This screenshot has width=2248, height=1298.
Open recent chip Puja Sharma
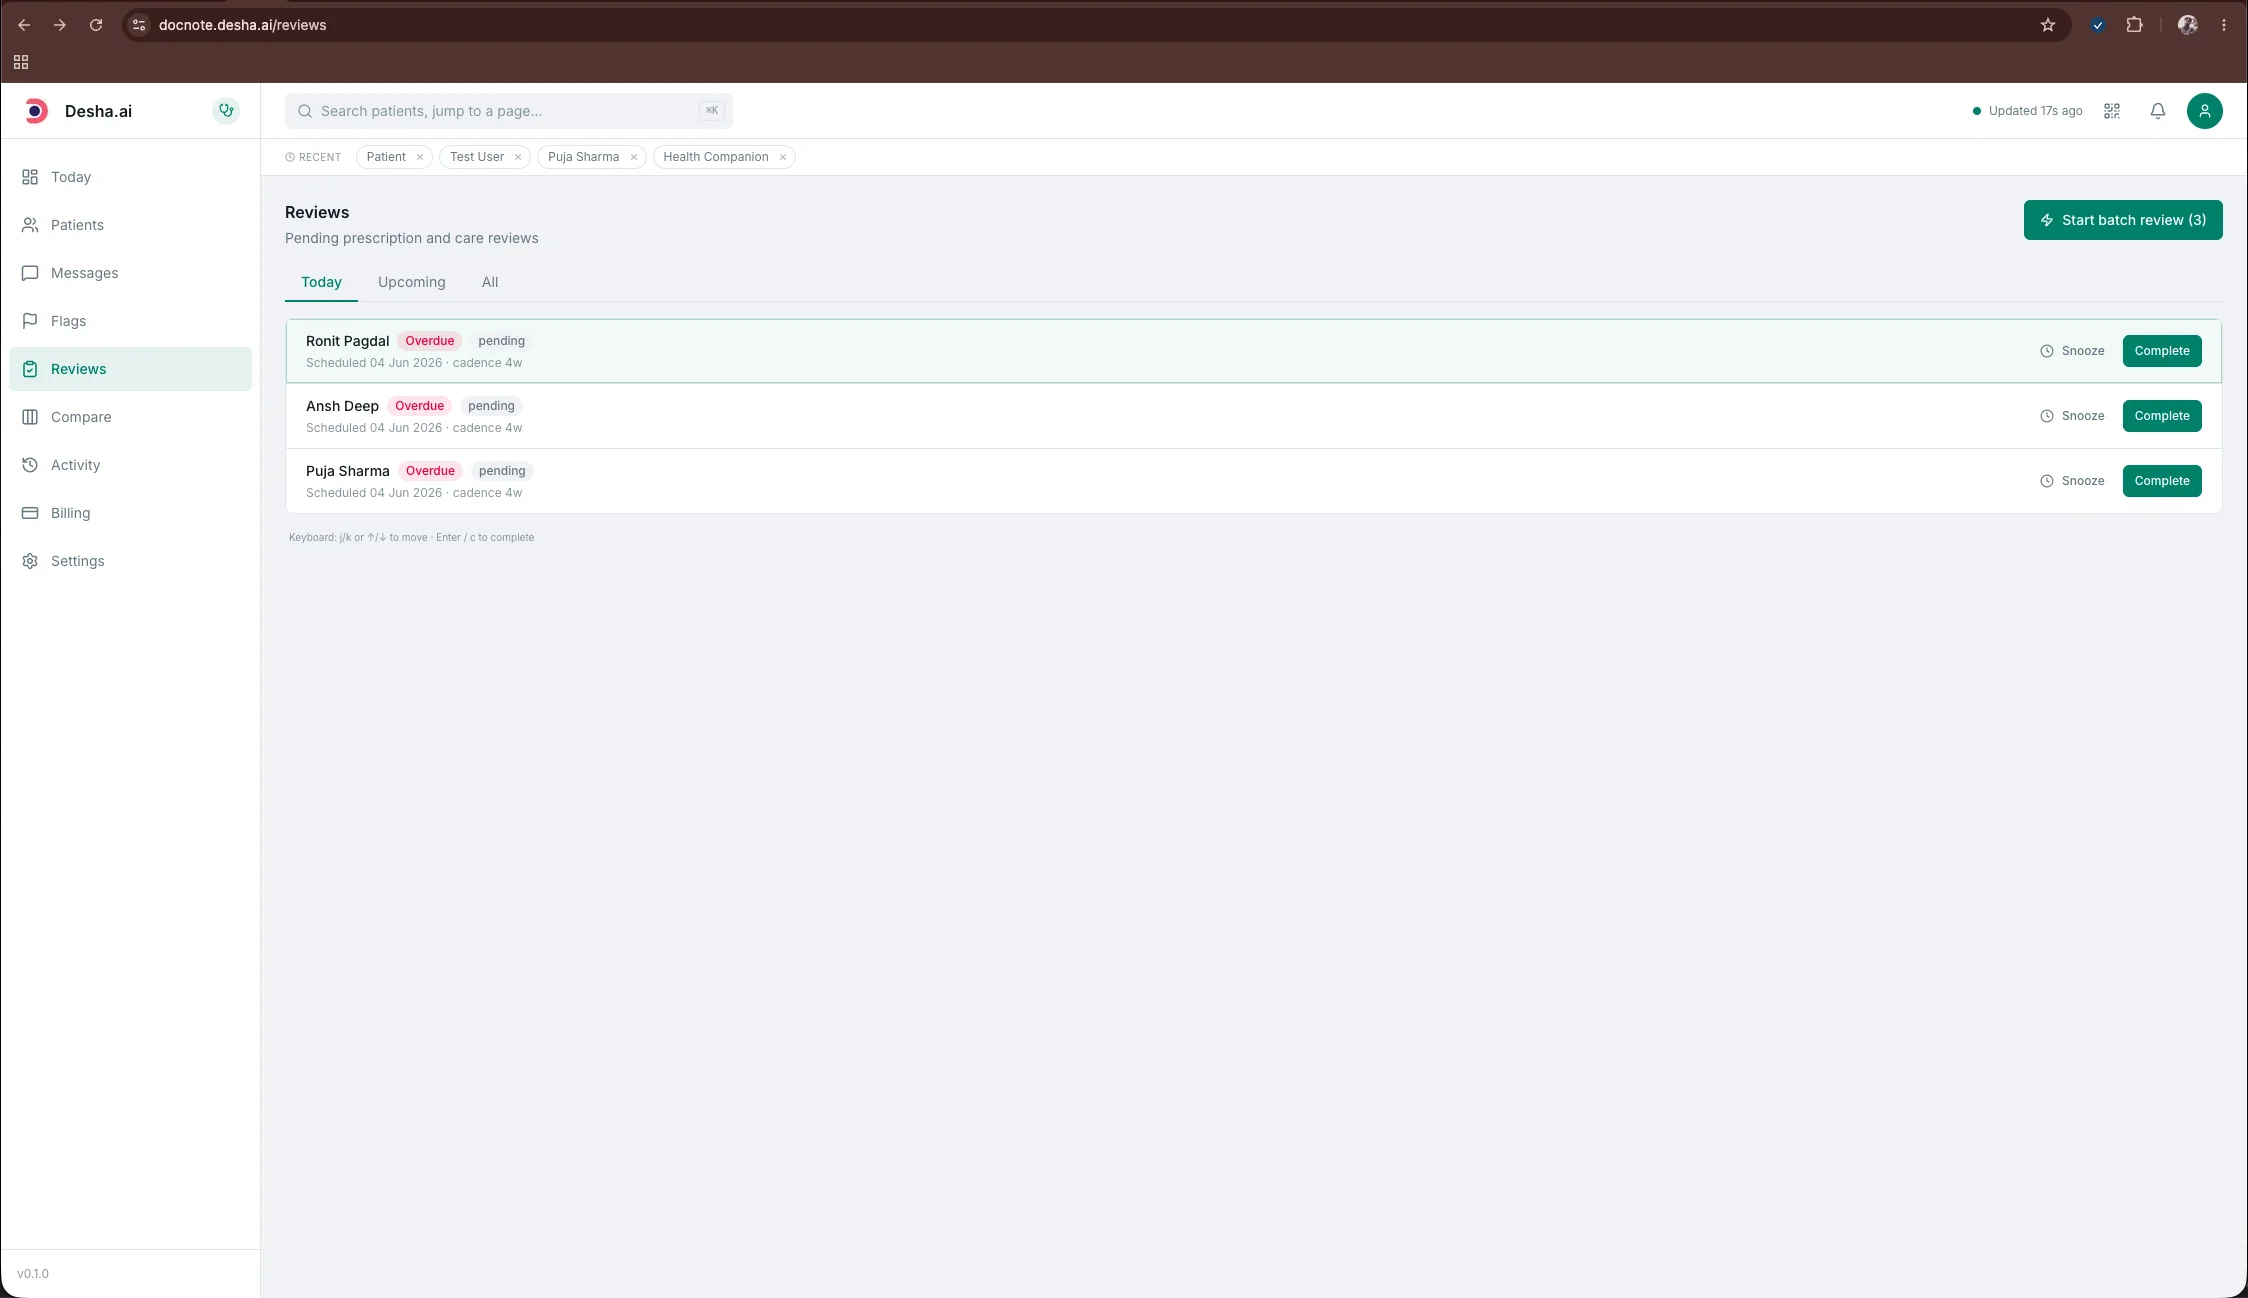[583, 157]
